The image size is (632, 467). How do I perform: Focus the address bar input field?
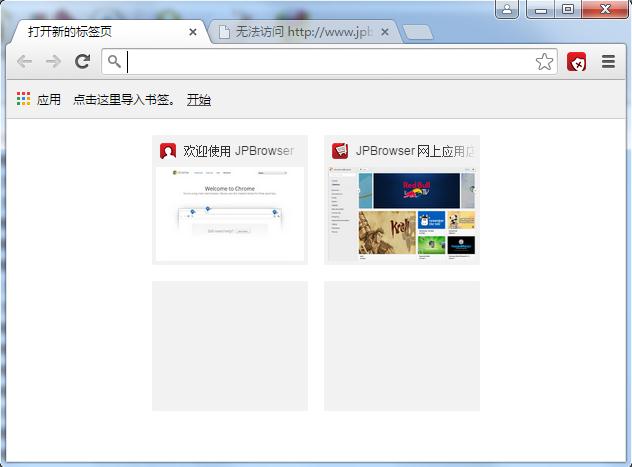[330, 62]
